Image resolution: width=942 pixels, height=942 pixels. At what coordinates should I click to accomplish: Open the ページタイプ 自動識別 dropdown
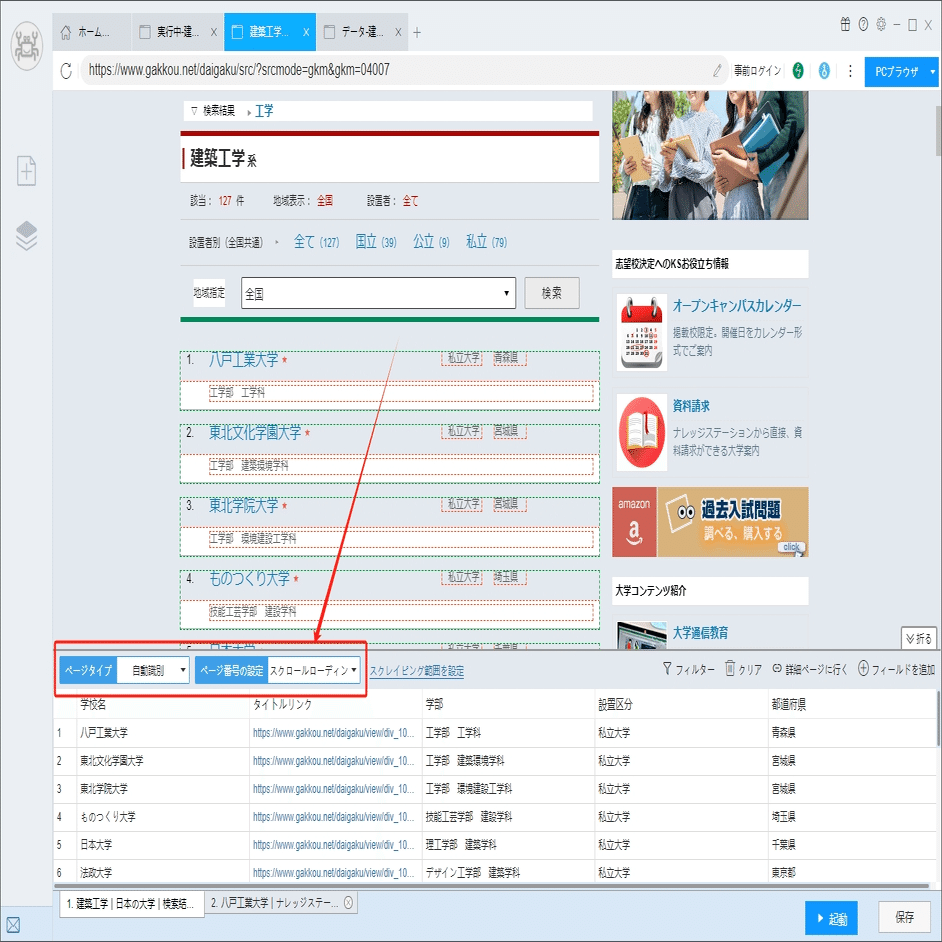153,670
